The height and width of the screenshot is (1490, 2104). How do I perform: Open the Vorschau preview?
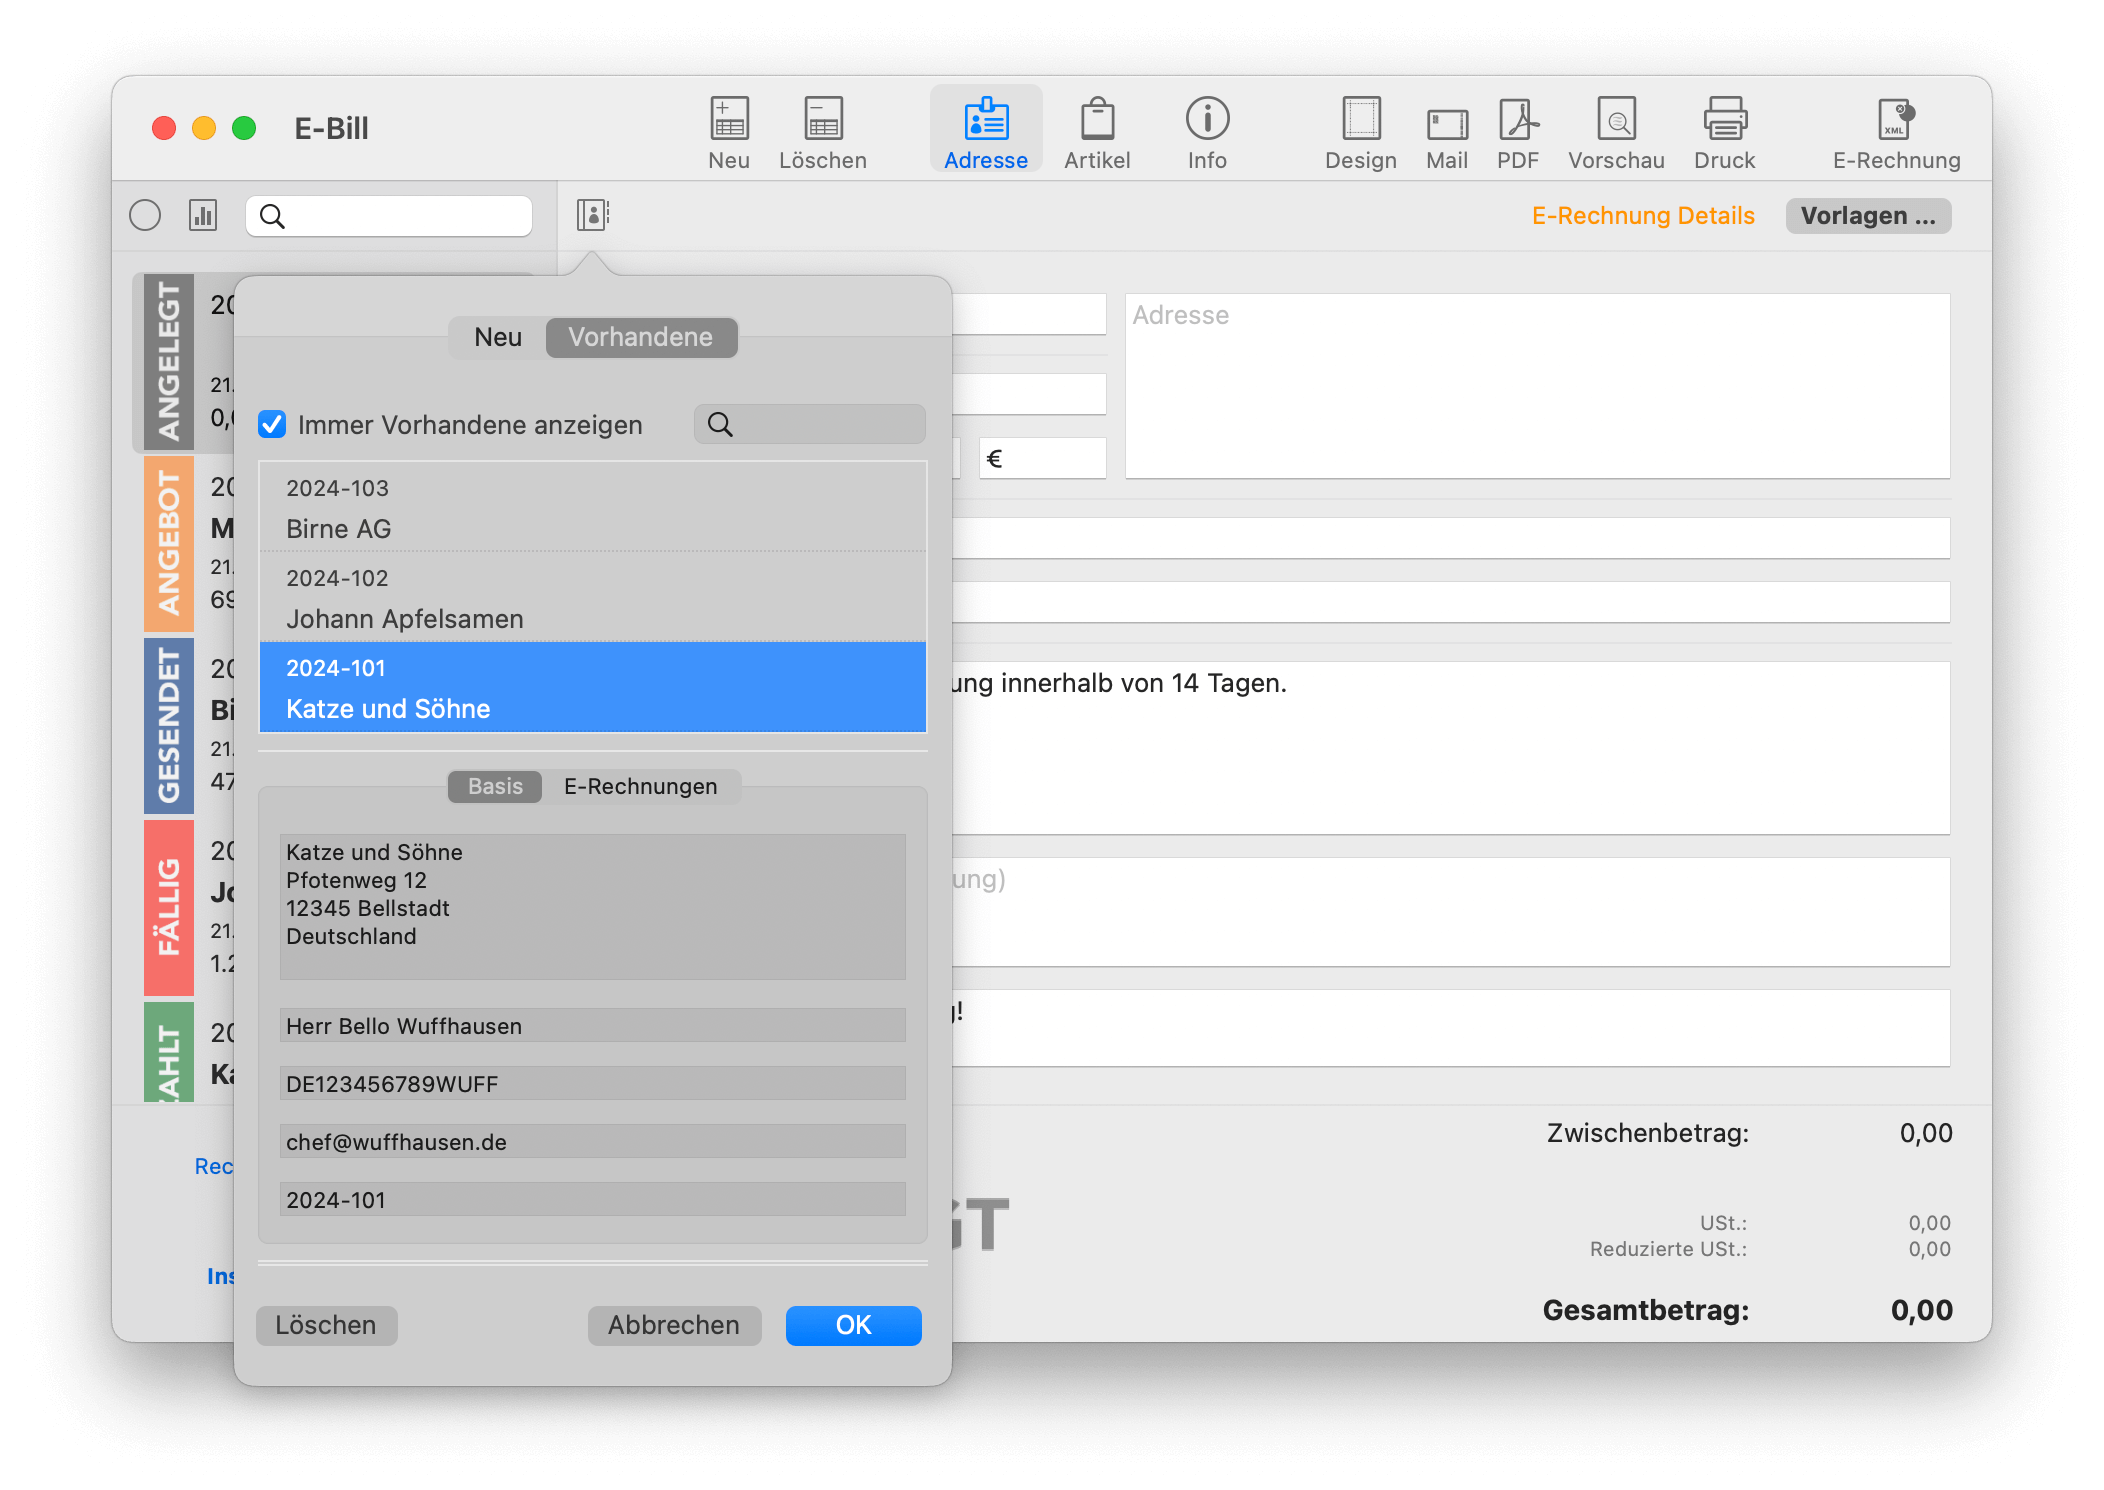pos(1615,128)
